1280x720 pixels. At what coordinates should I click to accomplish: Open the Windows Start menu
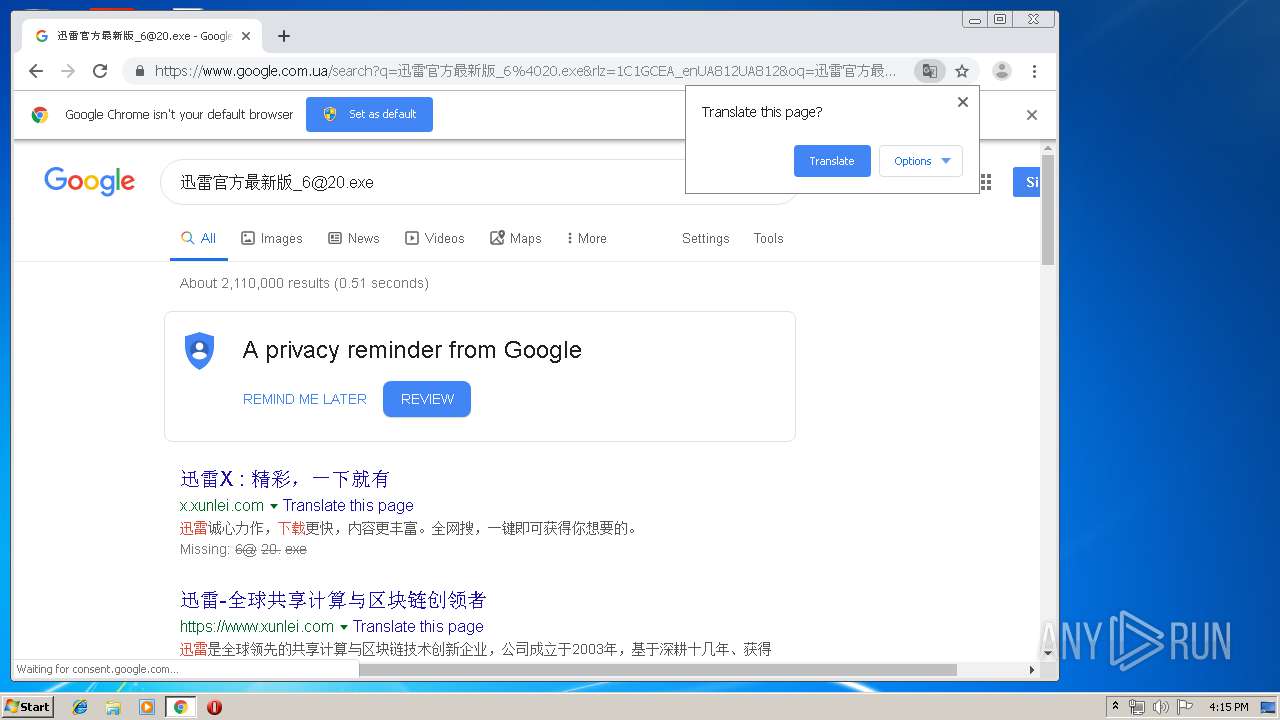click(x=27, y=707)
